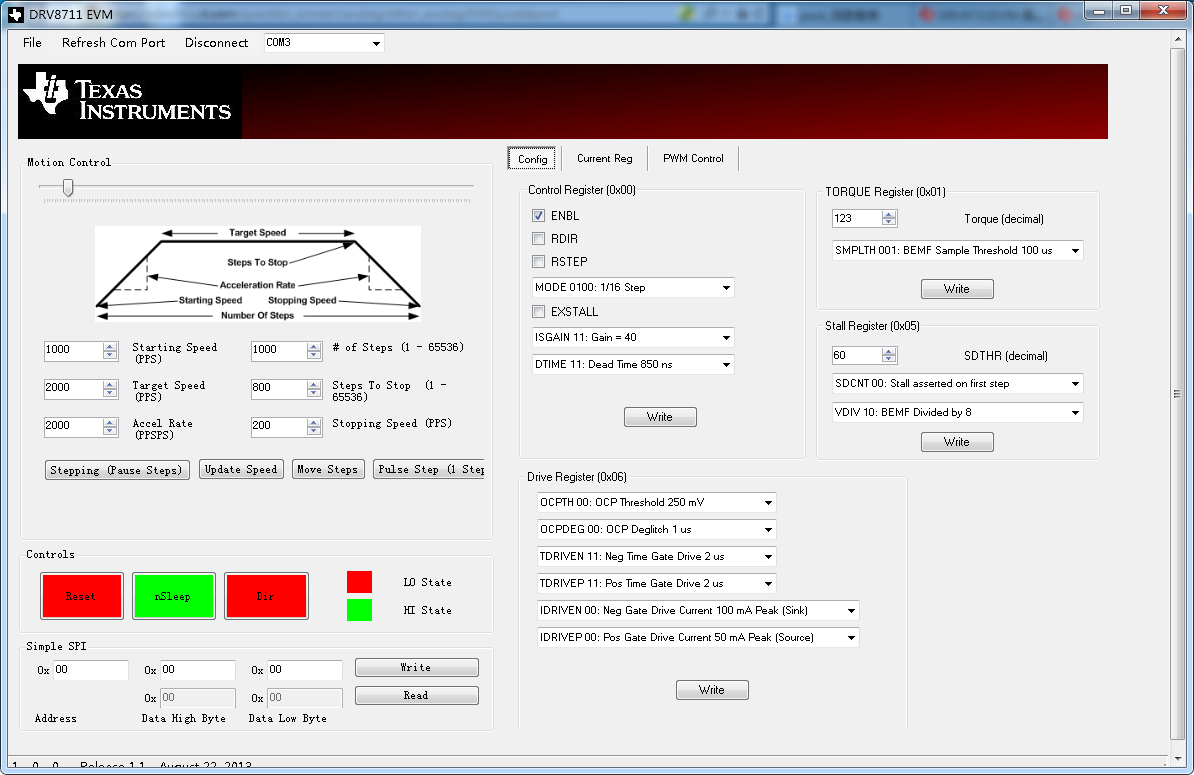Click the DRV8711 EVM title bar icon

click(x=15, y=14)
